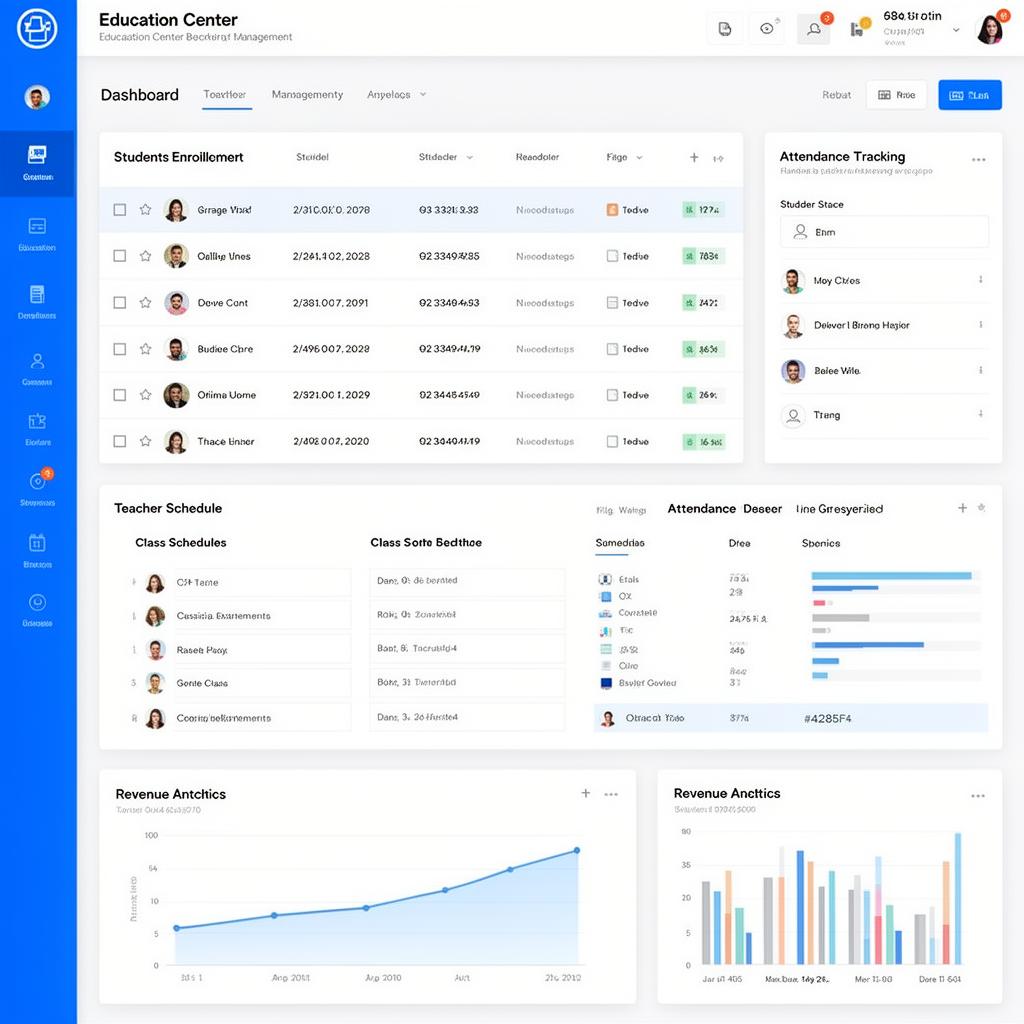Click the document icon in top header
This screenshot has width=1024, height=1024.
(x=725, y=29)
